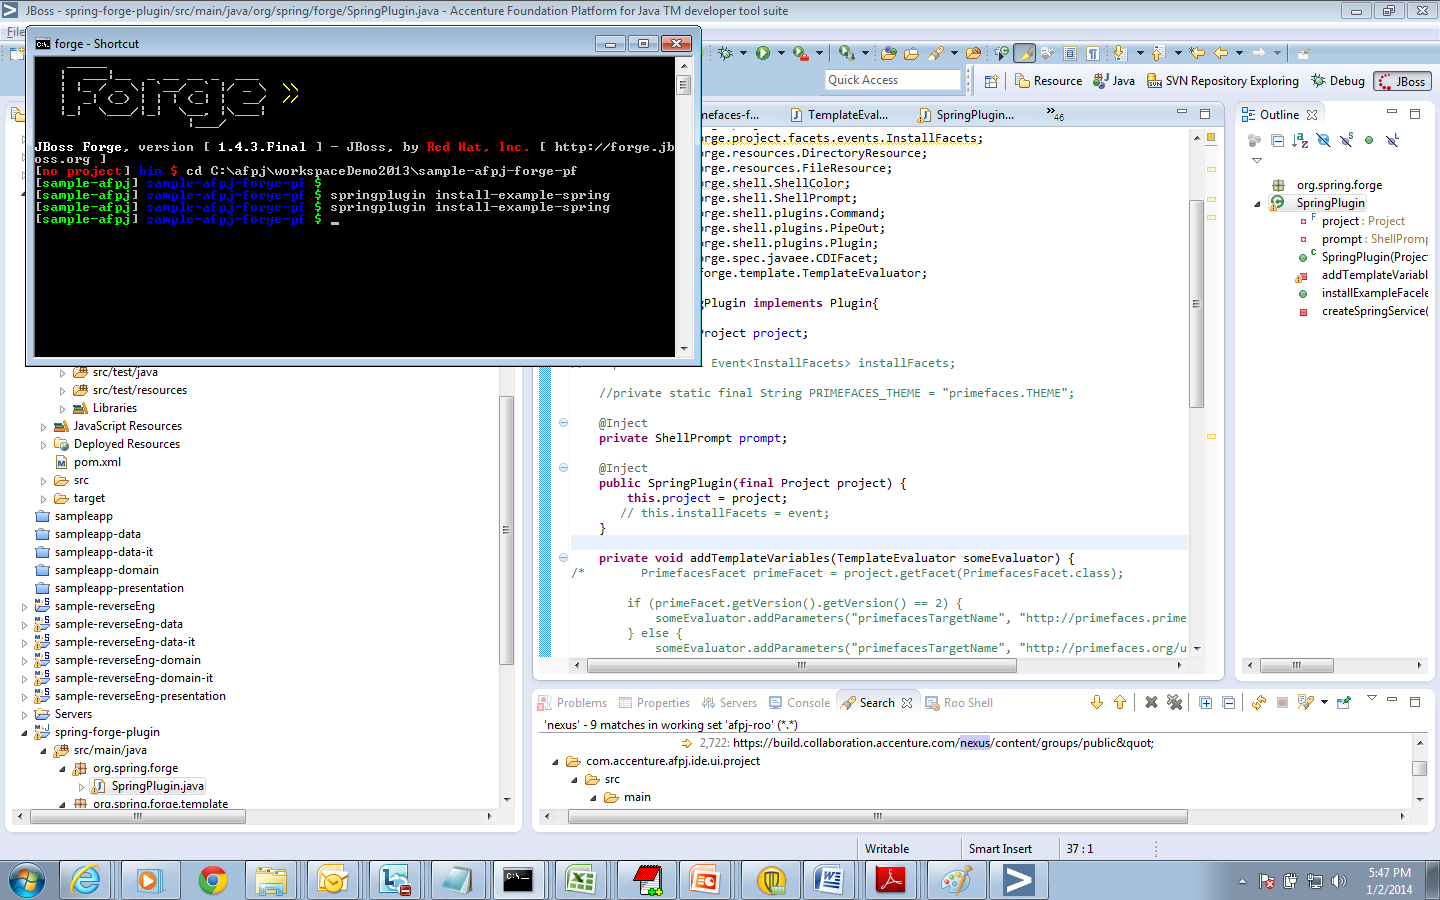
Task: Toggle Show Whitespace Characters pilcrow icon
Action: point(1093,53)
